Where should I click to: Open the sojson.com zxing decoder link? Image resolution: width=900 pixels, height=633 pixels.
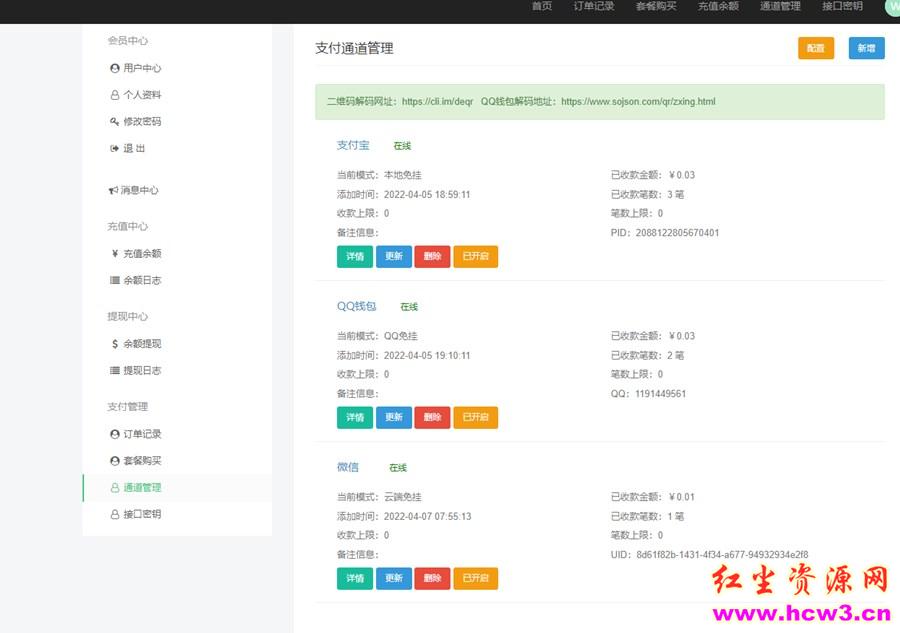click(x=638, y=102)
